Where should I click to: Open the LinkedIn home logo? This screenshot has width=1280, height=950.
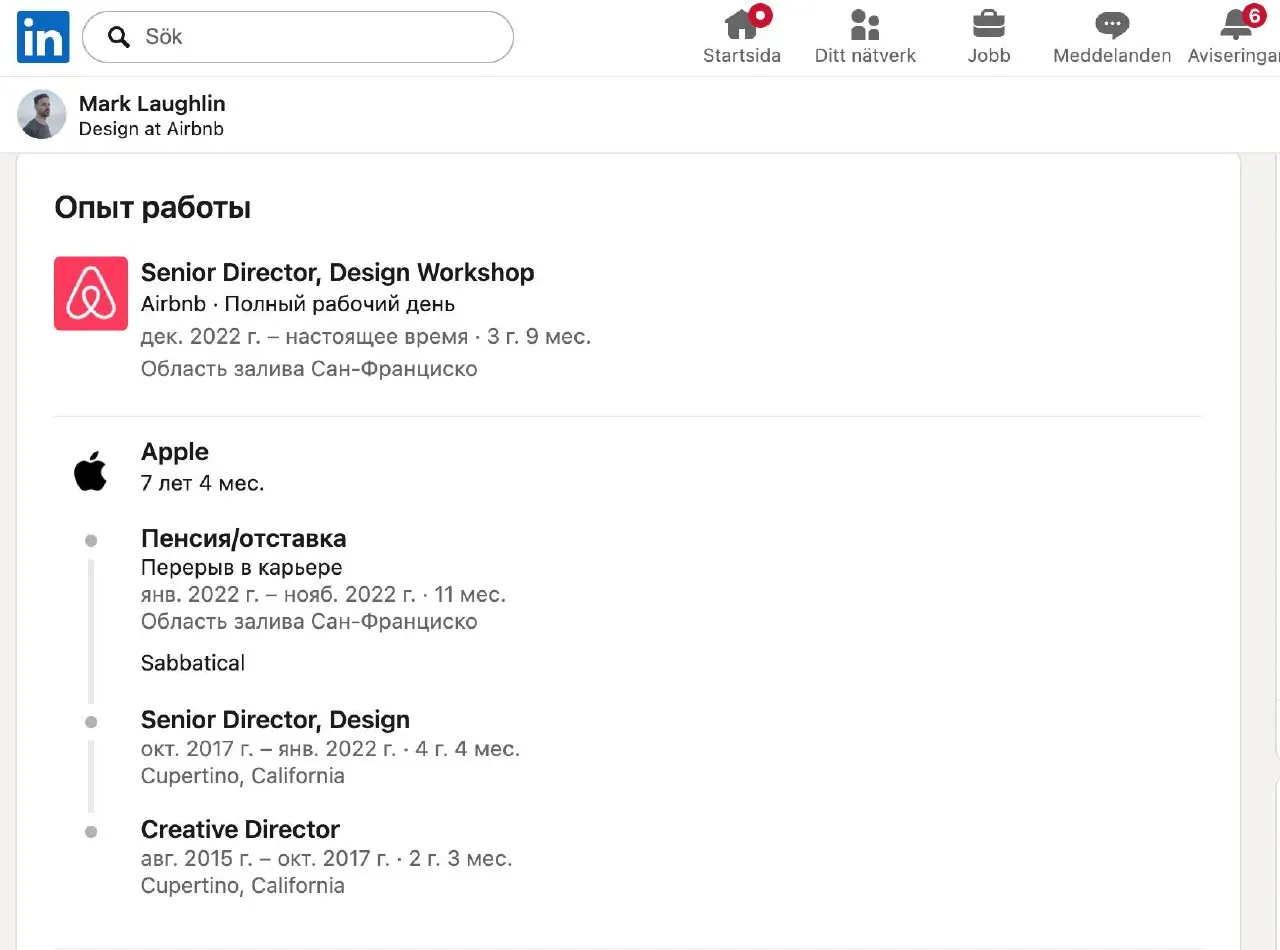coord(43,37)
